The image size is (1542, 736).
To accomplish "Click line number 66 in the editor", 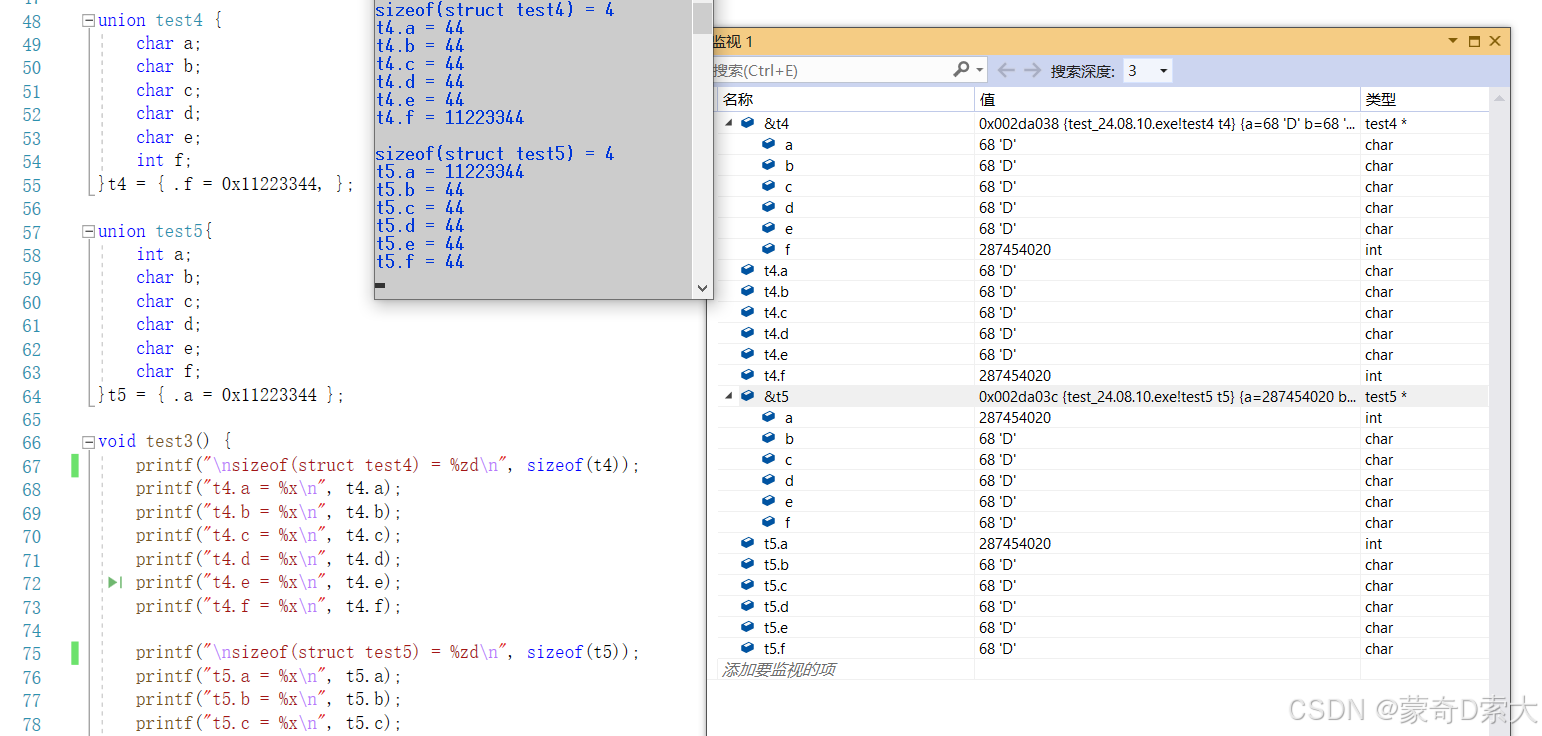I will [x=31, y=442].
